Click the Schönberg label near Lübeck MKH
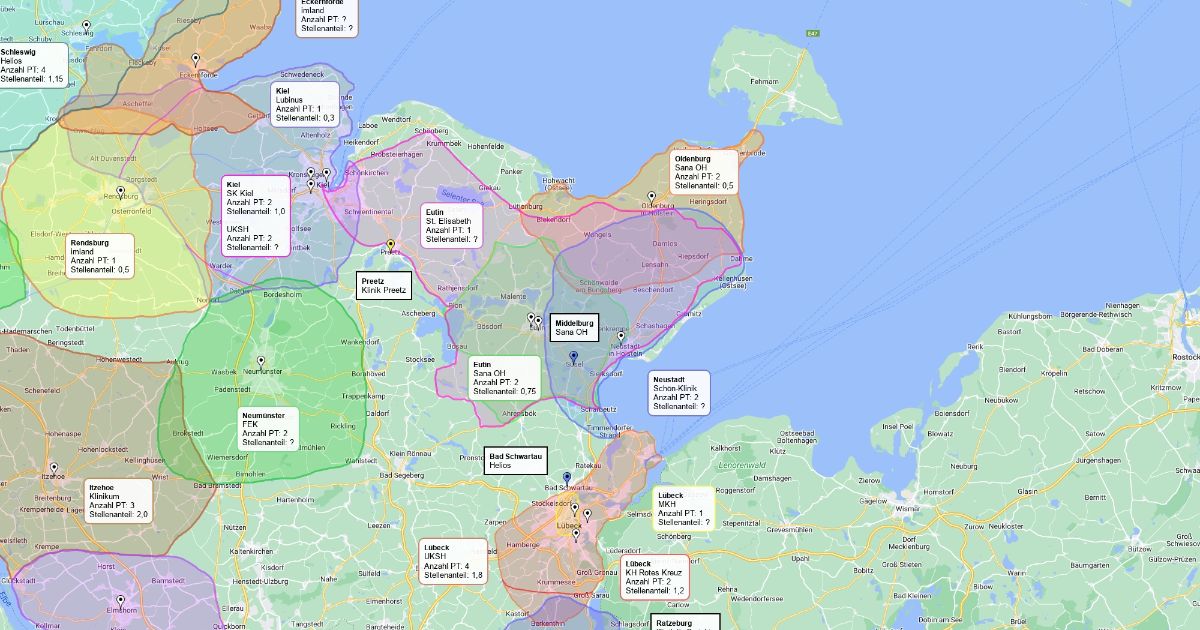The width and height of the screenshot is (1200, 630). pos(675,536)
